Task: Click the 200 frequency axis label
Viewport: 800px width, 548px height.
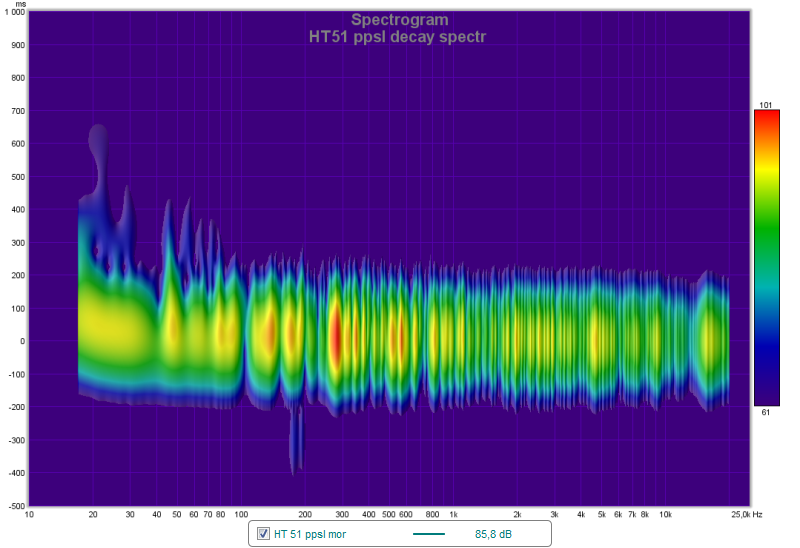Action: tap(305, 514)
